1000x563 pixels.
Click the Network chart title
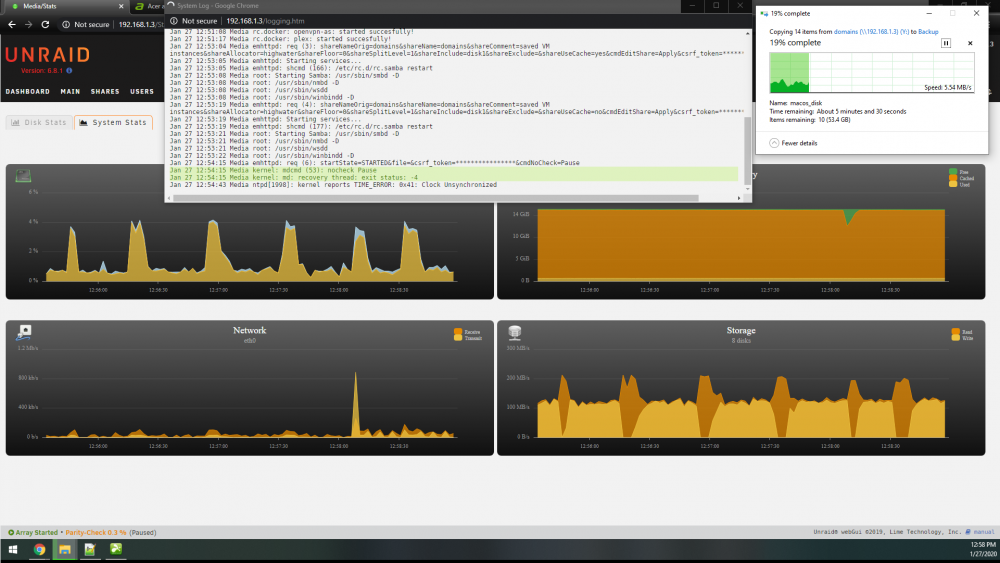pyautogui.click(x=249, y=330)
